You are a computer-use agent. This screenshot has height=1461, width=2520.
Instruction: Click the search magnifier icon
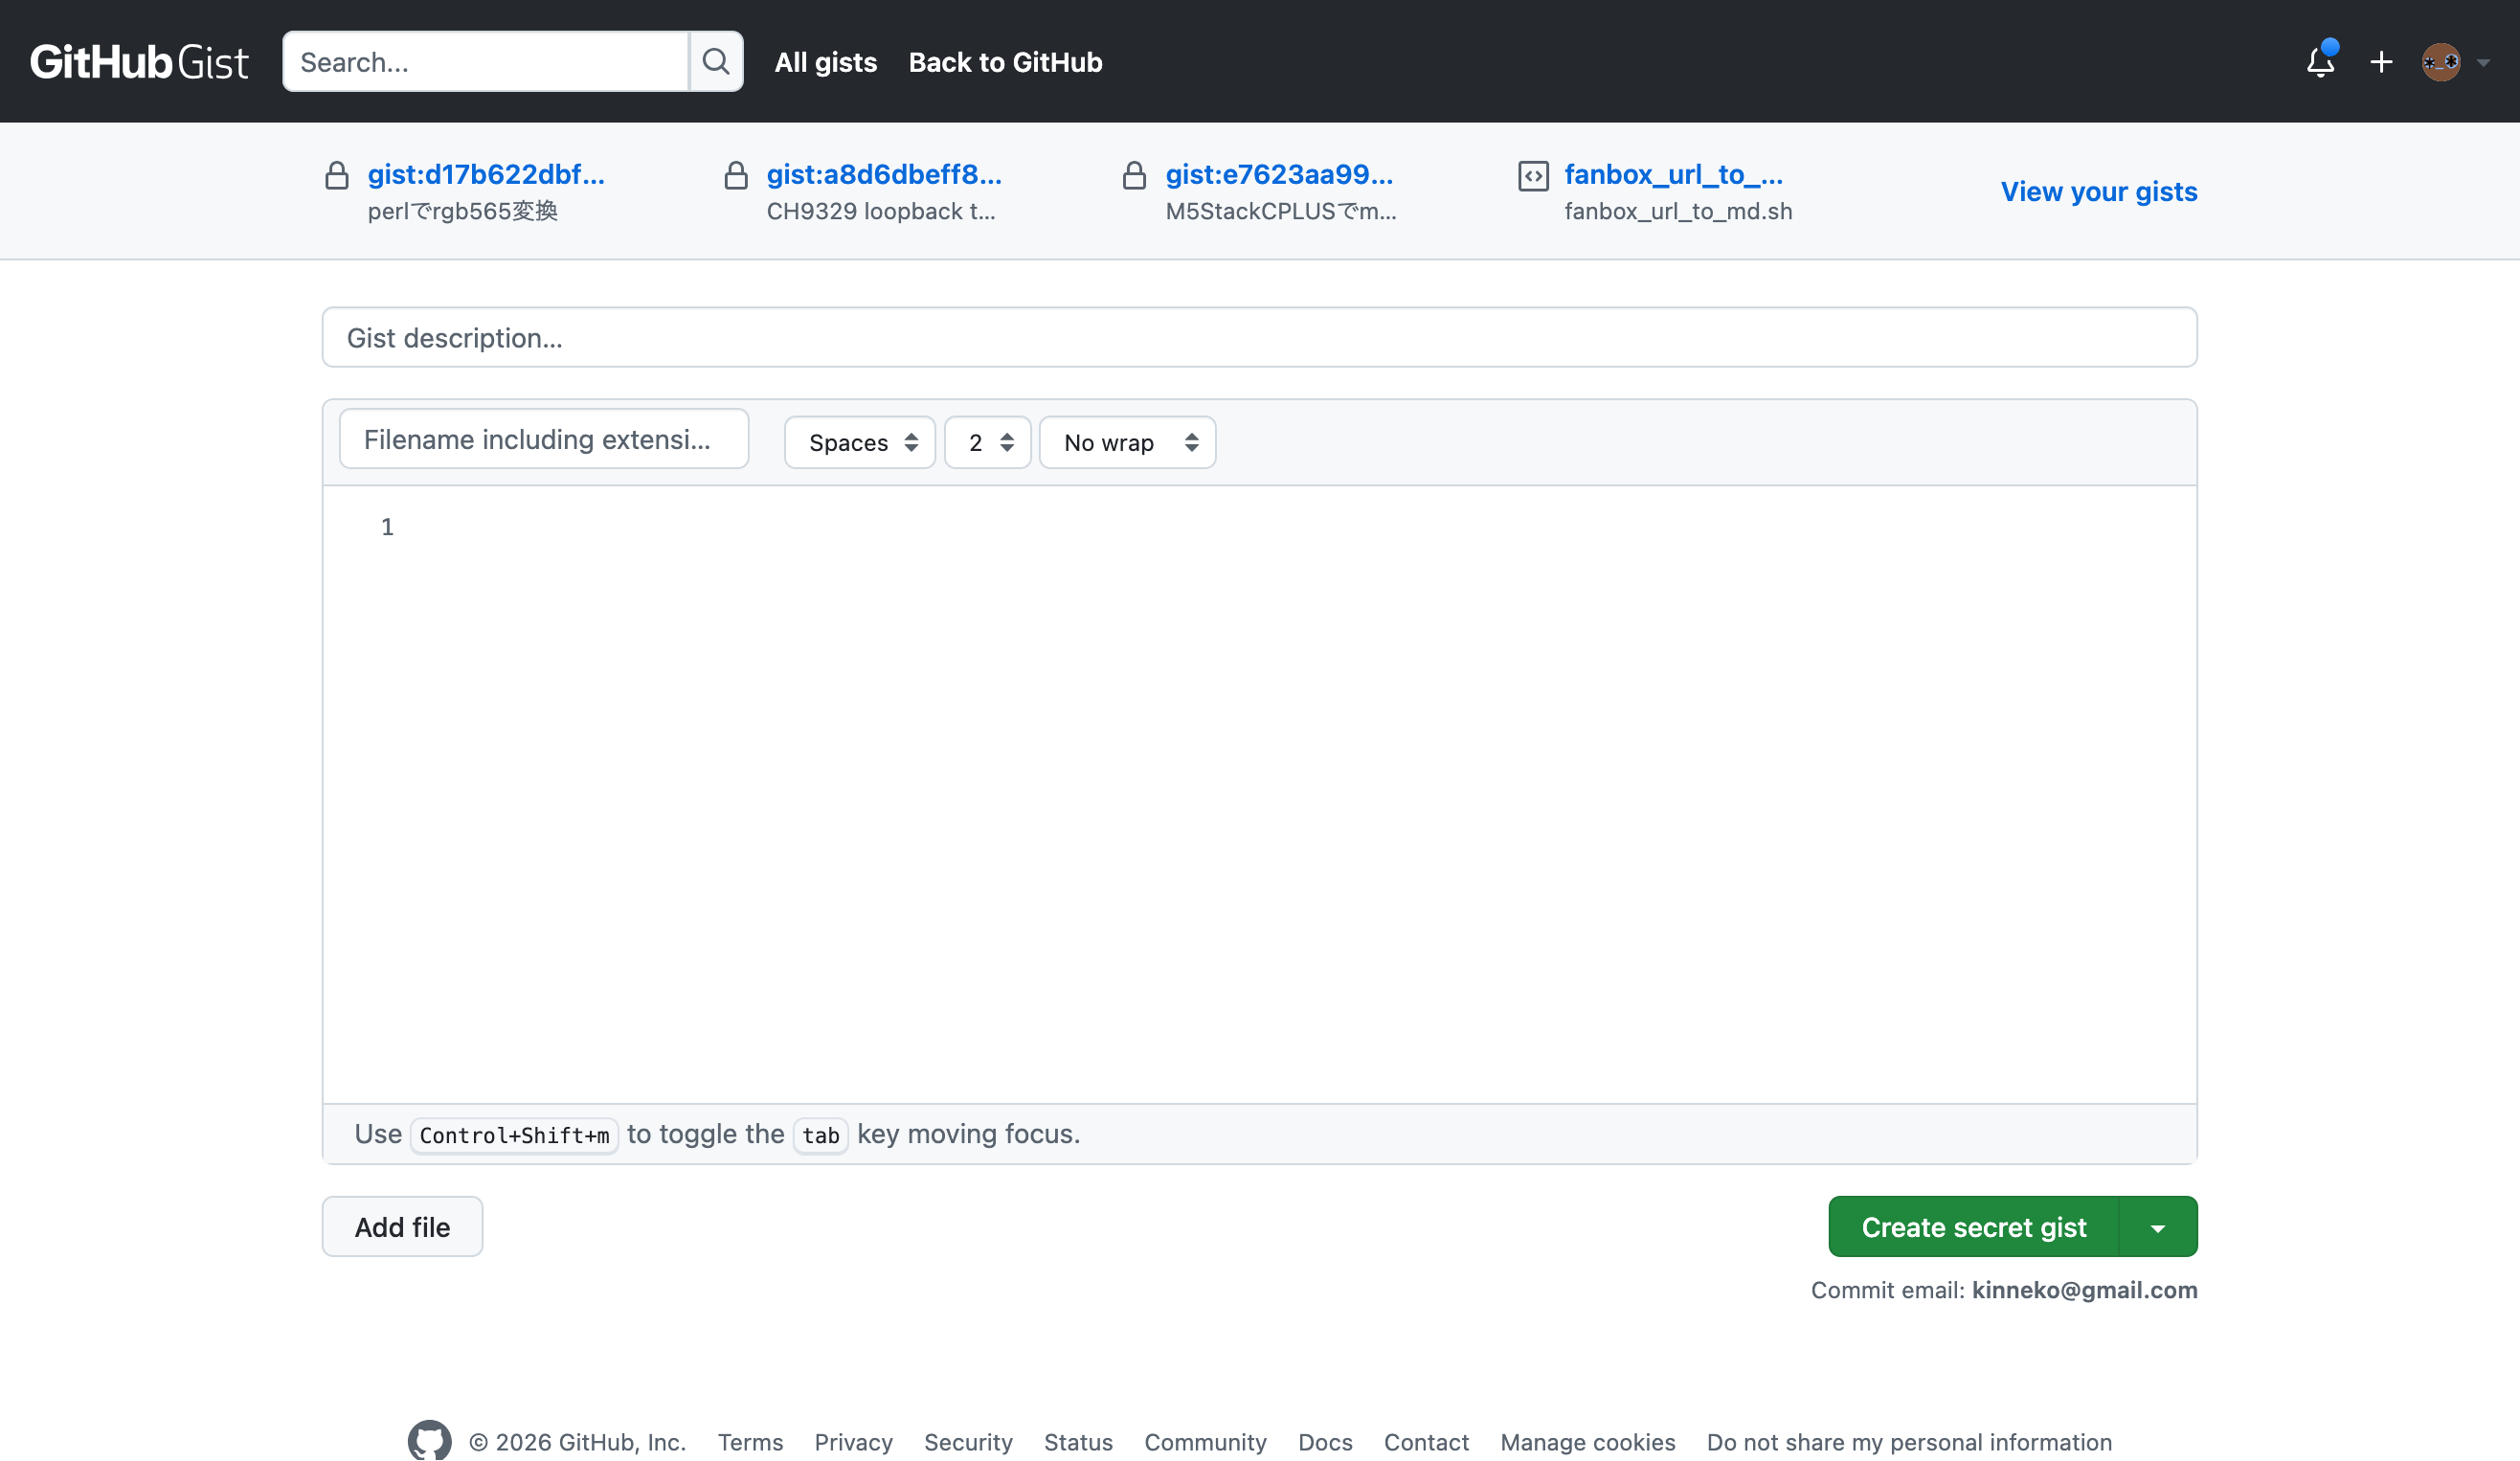pyautogui.click(x=715, y=62)
